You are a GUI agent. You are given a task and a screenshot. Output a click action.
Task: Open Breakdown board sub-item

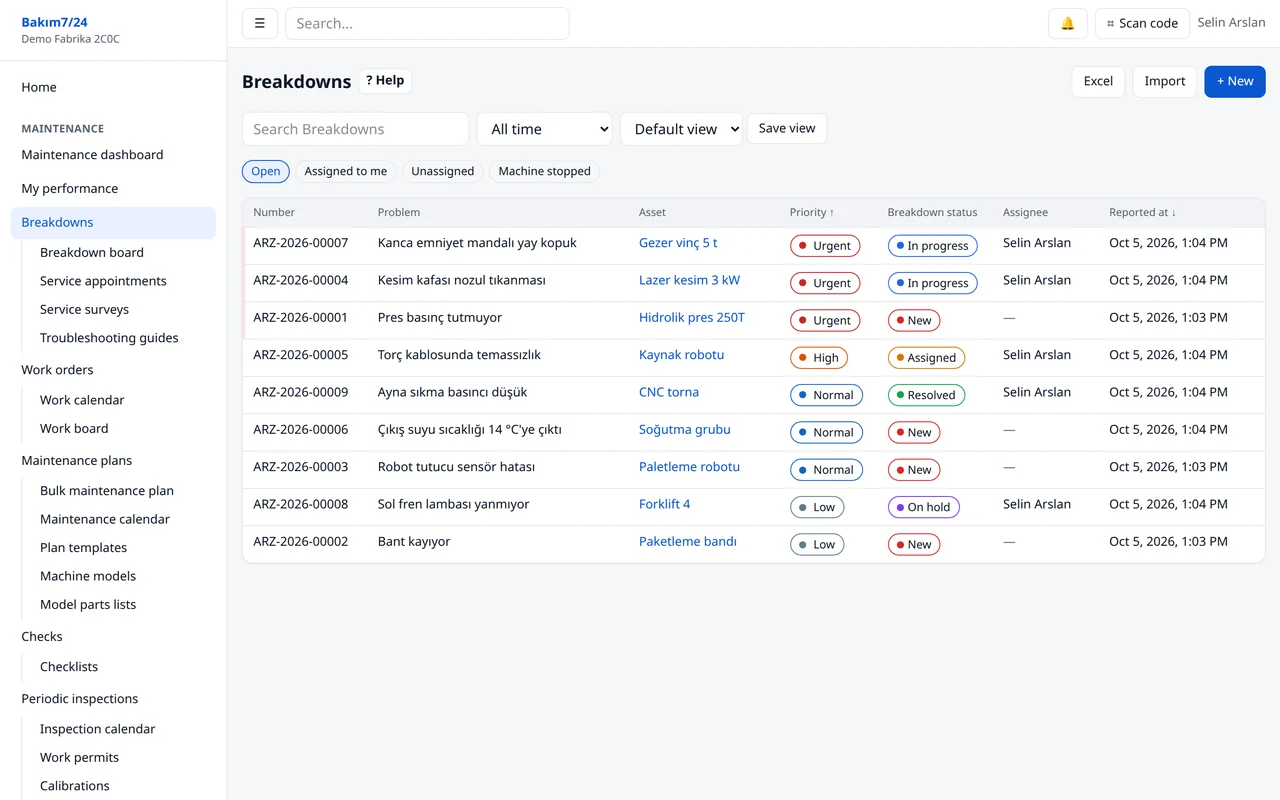point(92,252)
